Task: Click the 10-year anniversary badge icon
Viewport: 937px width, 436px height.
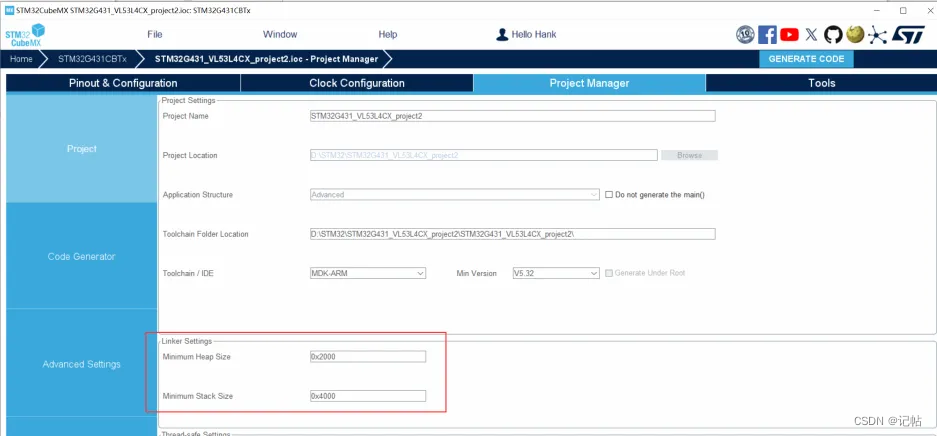Action: tap(745, 35)
